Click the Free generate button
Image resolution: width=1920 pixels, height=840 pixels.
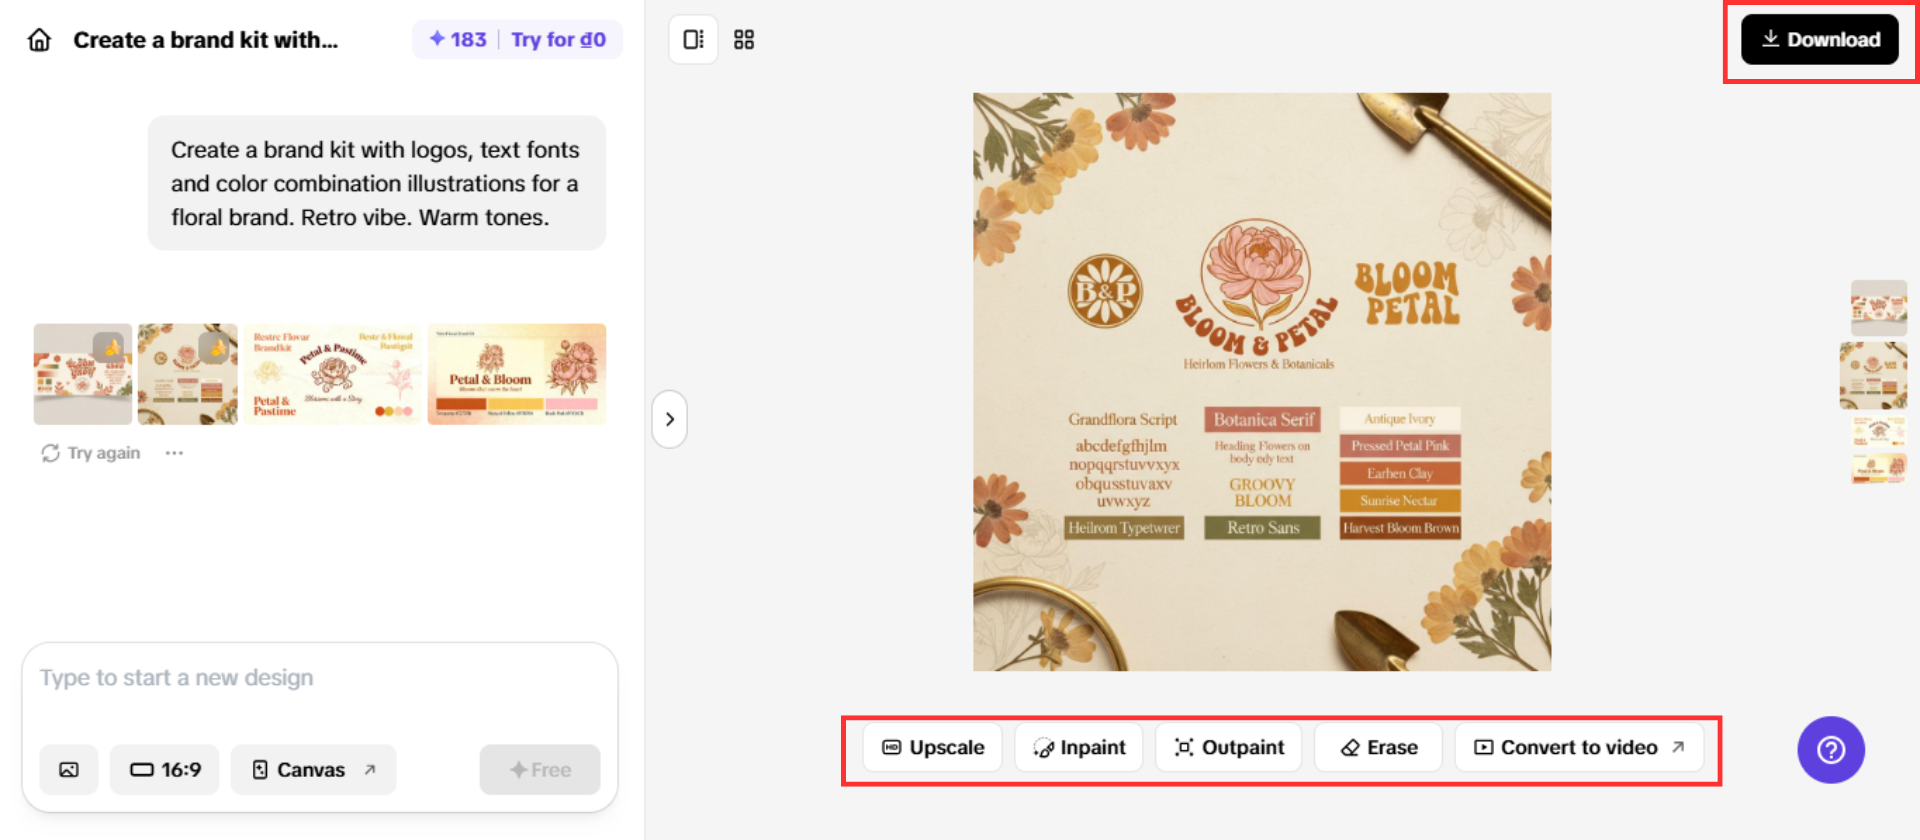click(x=540, y=770)
